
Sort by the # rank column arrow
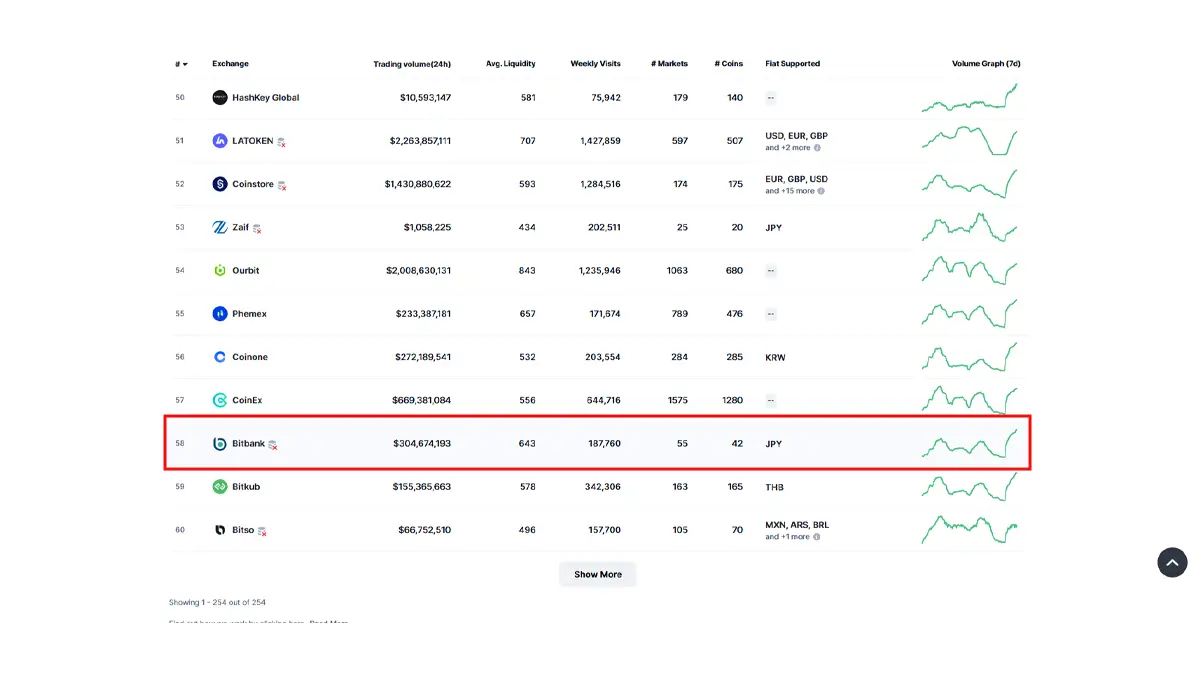184,64
